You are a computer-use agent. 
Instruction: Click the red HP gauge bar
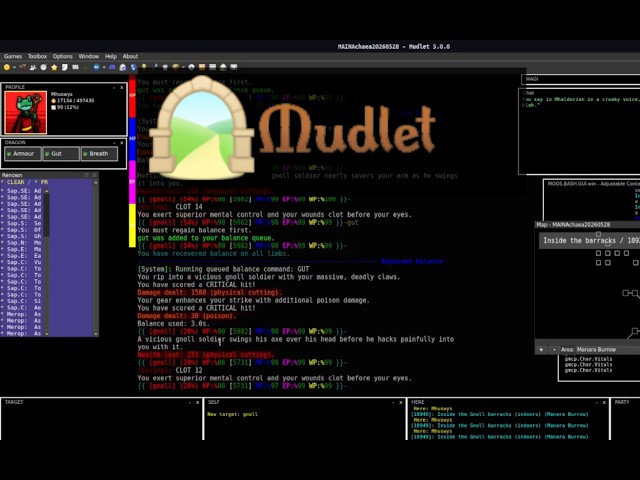(x=132, y=96)
